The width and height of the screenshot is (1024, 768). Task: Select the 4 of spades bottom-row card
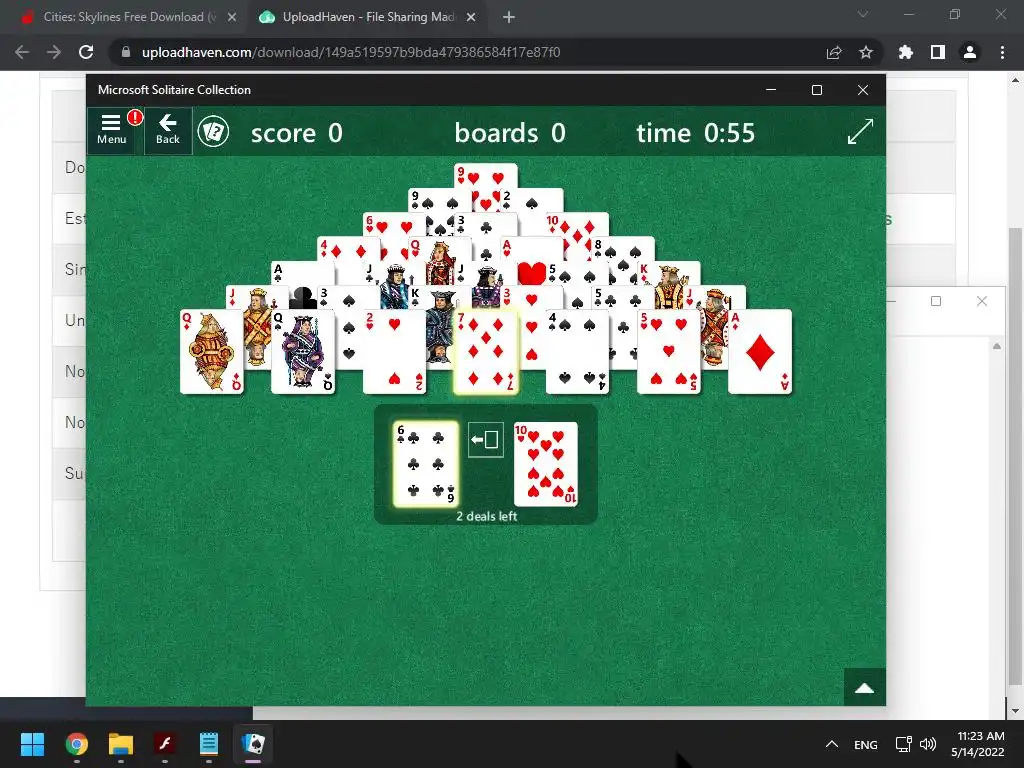(577, 351)
